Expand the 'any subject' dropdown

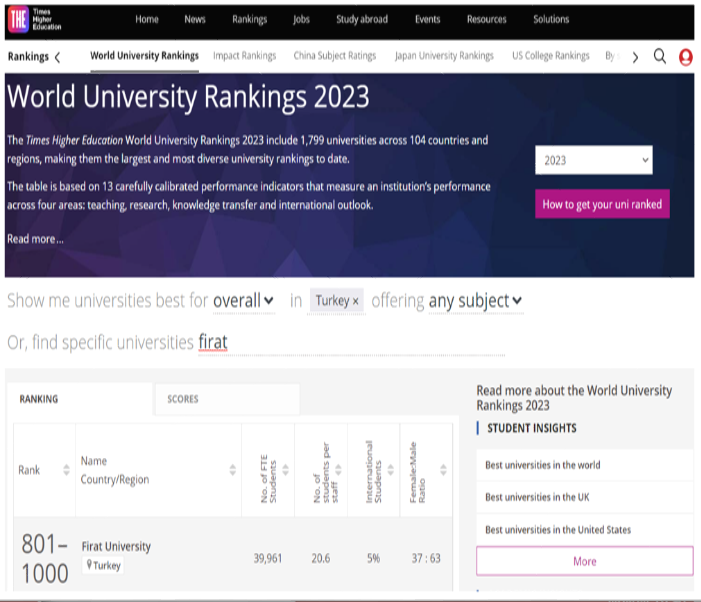(x=475, y=301)
